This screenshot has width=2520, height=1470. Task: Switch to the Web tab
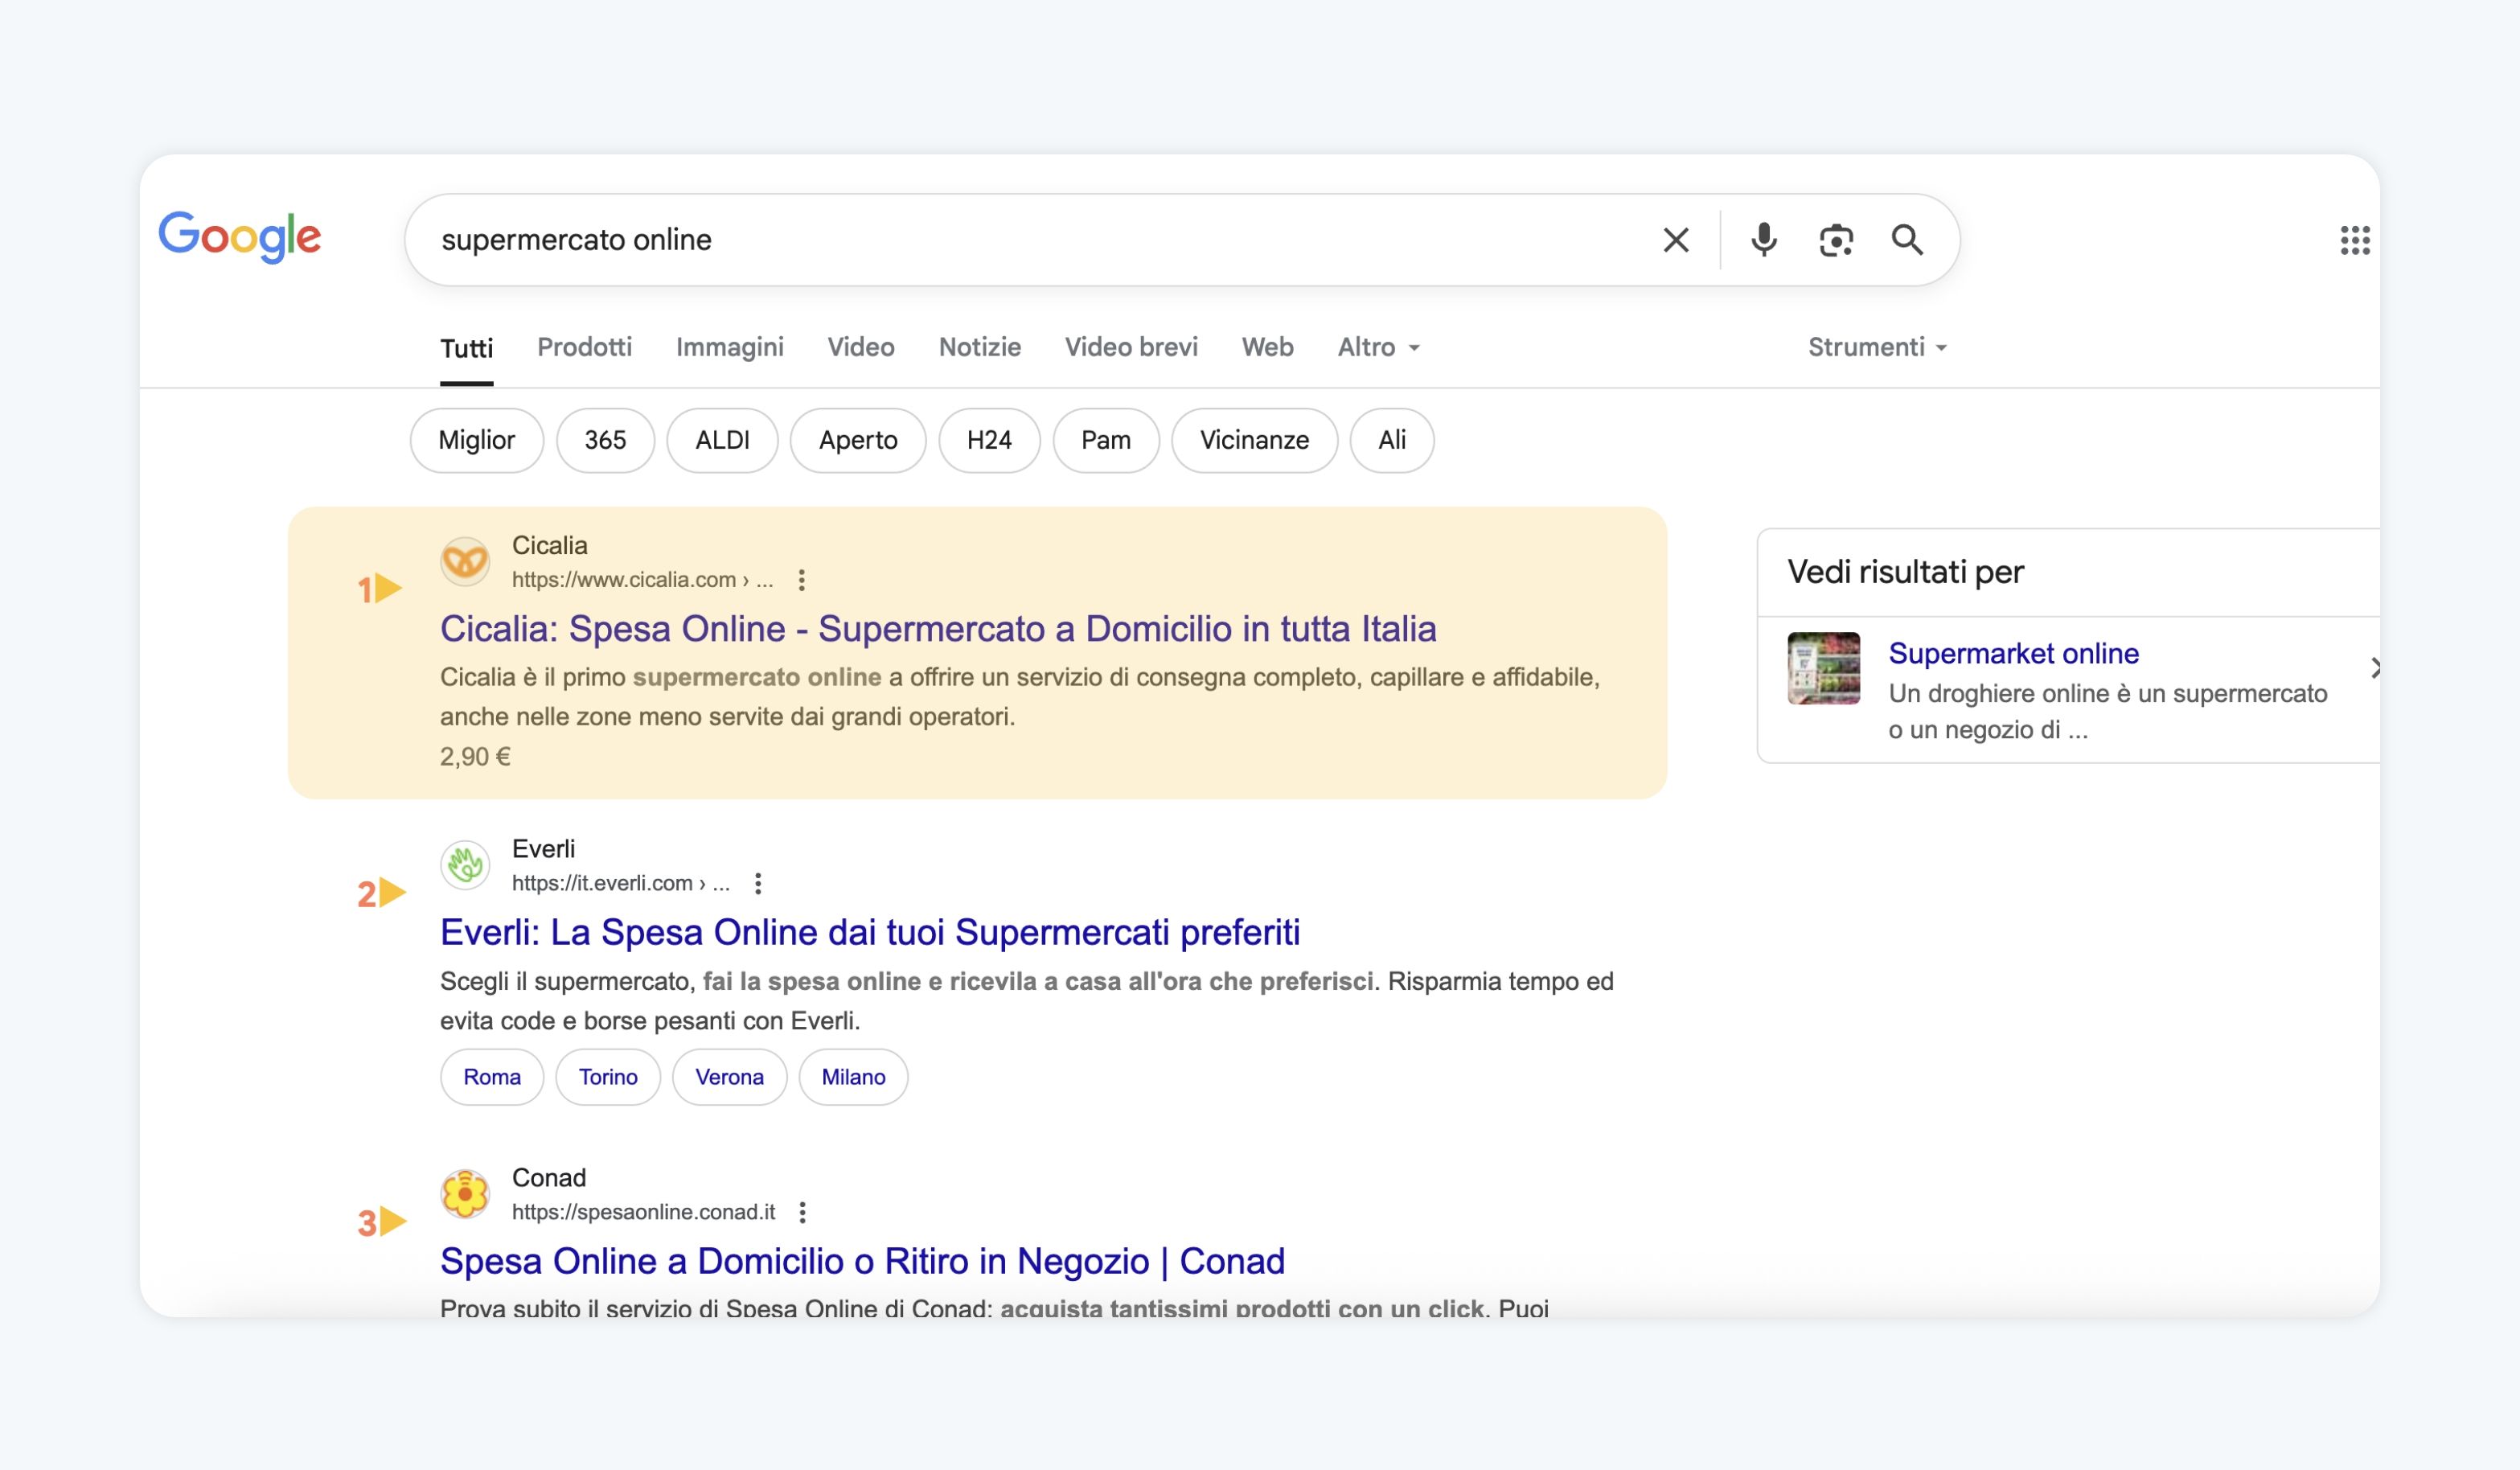tap(1268, 347)
